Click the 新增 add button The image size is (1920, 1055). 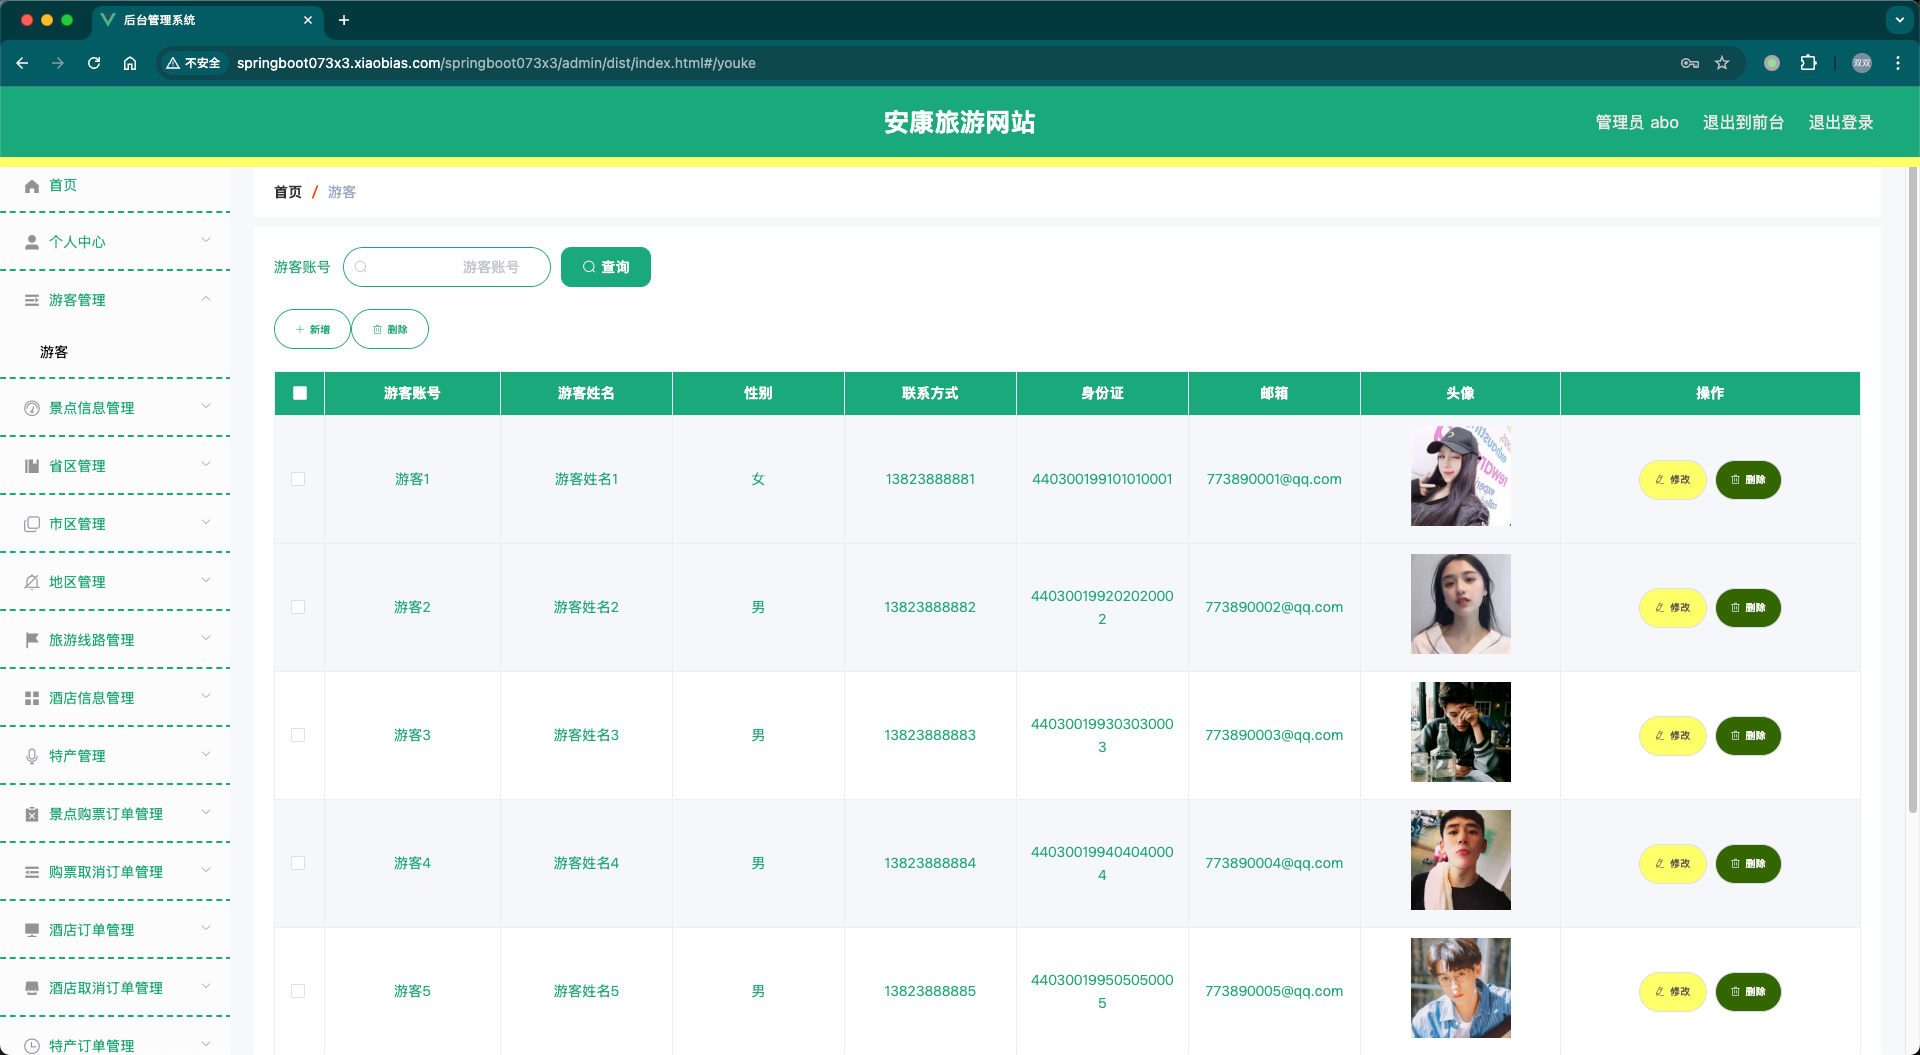click(312, 329)
